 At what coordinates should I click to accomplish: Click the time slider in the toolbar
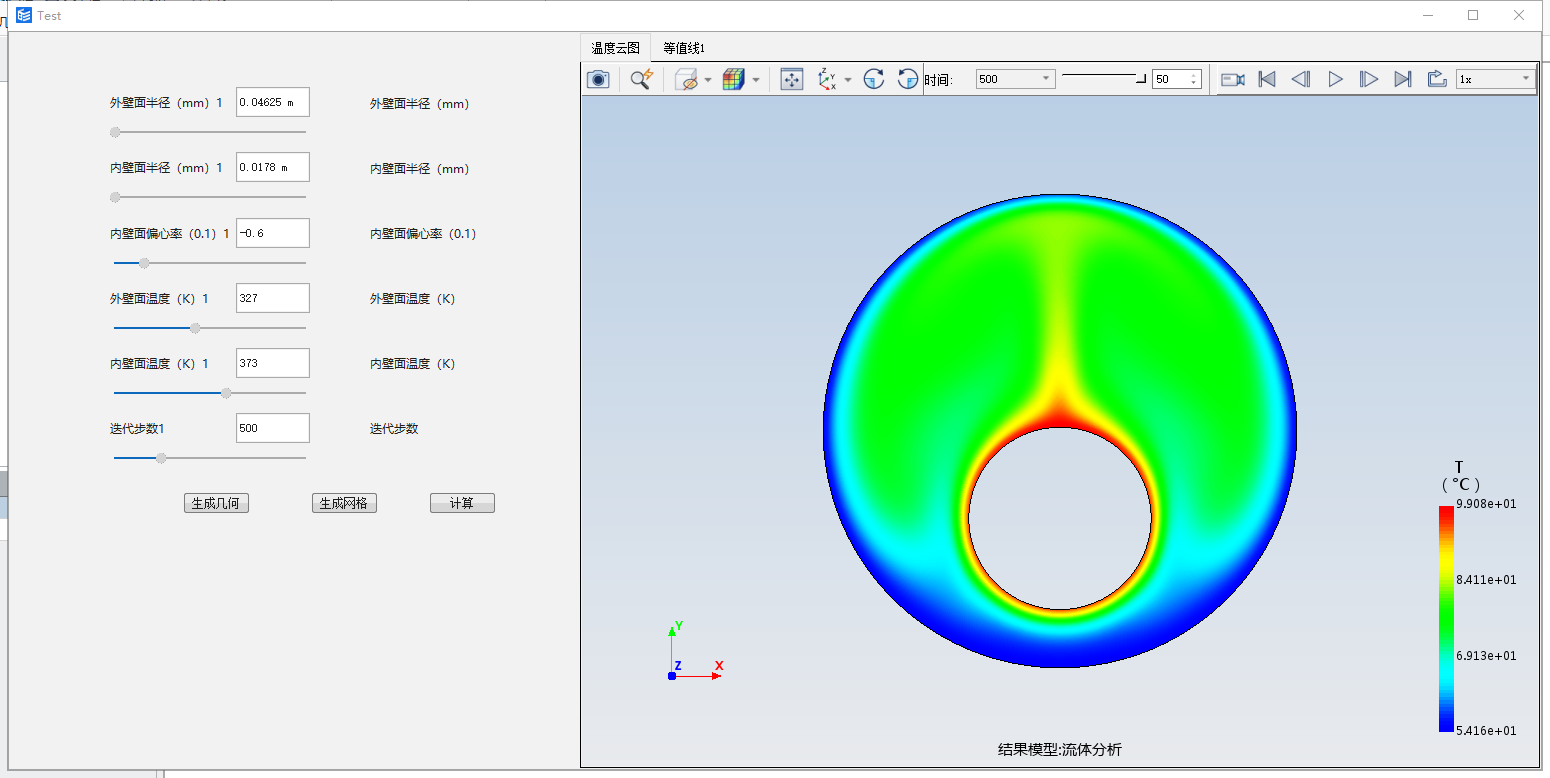[x=1104, y=78]
